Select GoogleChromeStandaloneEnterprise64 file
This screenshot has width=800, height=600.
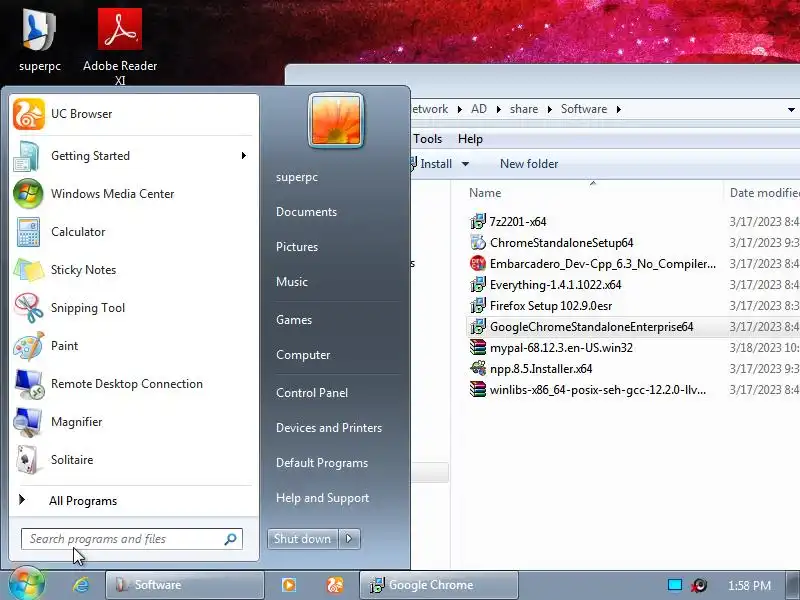(591, 327)
